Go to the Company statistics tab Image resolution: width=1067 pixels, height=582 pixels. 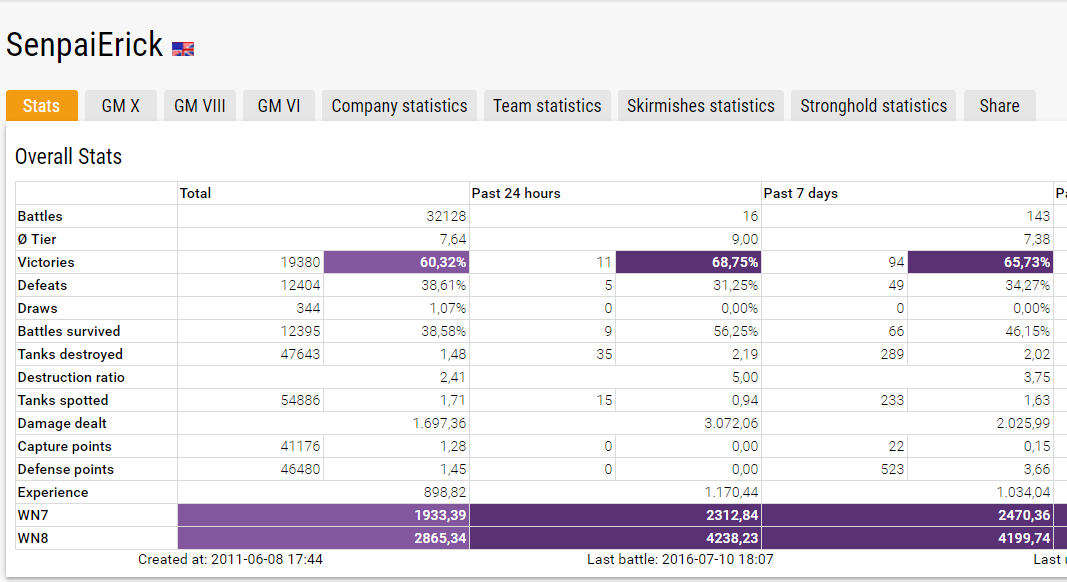[399, 106]
